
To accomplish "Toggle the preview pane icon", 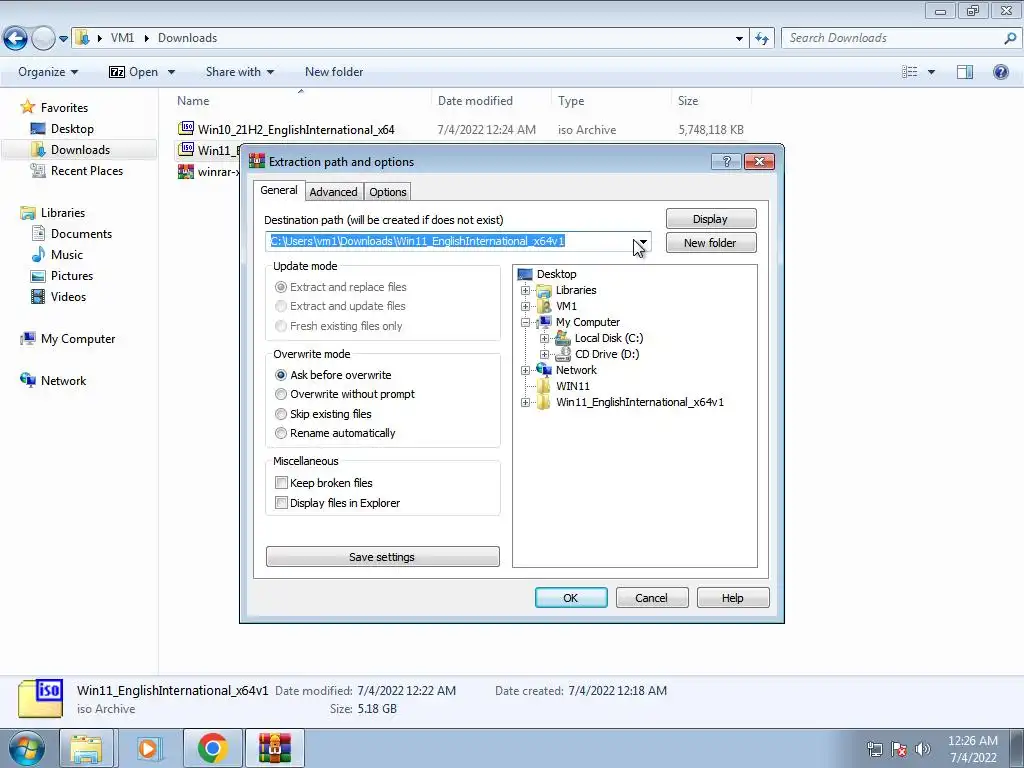I will (x=965, y=72).
